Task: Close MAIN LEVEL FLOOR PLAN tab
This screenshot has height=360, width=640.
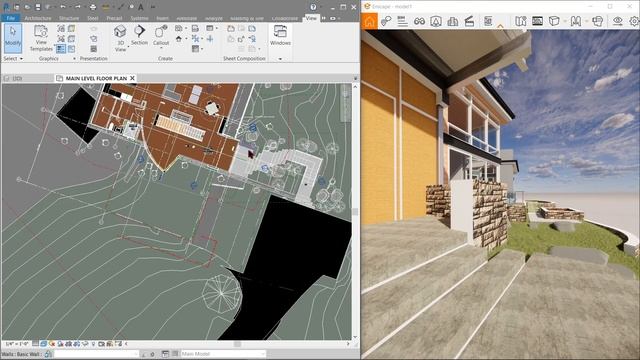Action: [x=132, y=78]
